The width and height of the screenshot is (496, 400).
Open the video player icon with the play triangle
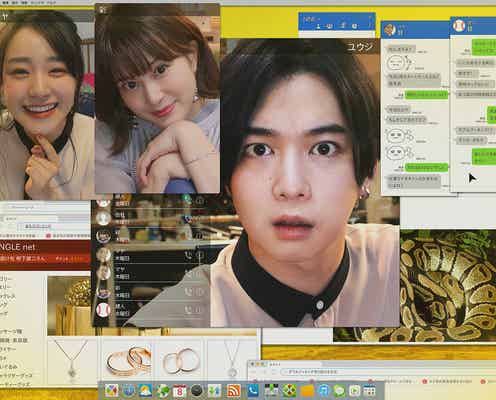coord(354,390)
